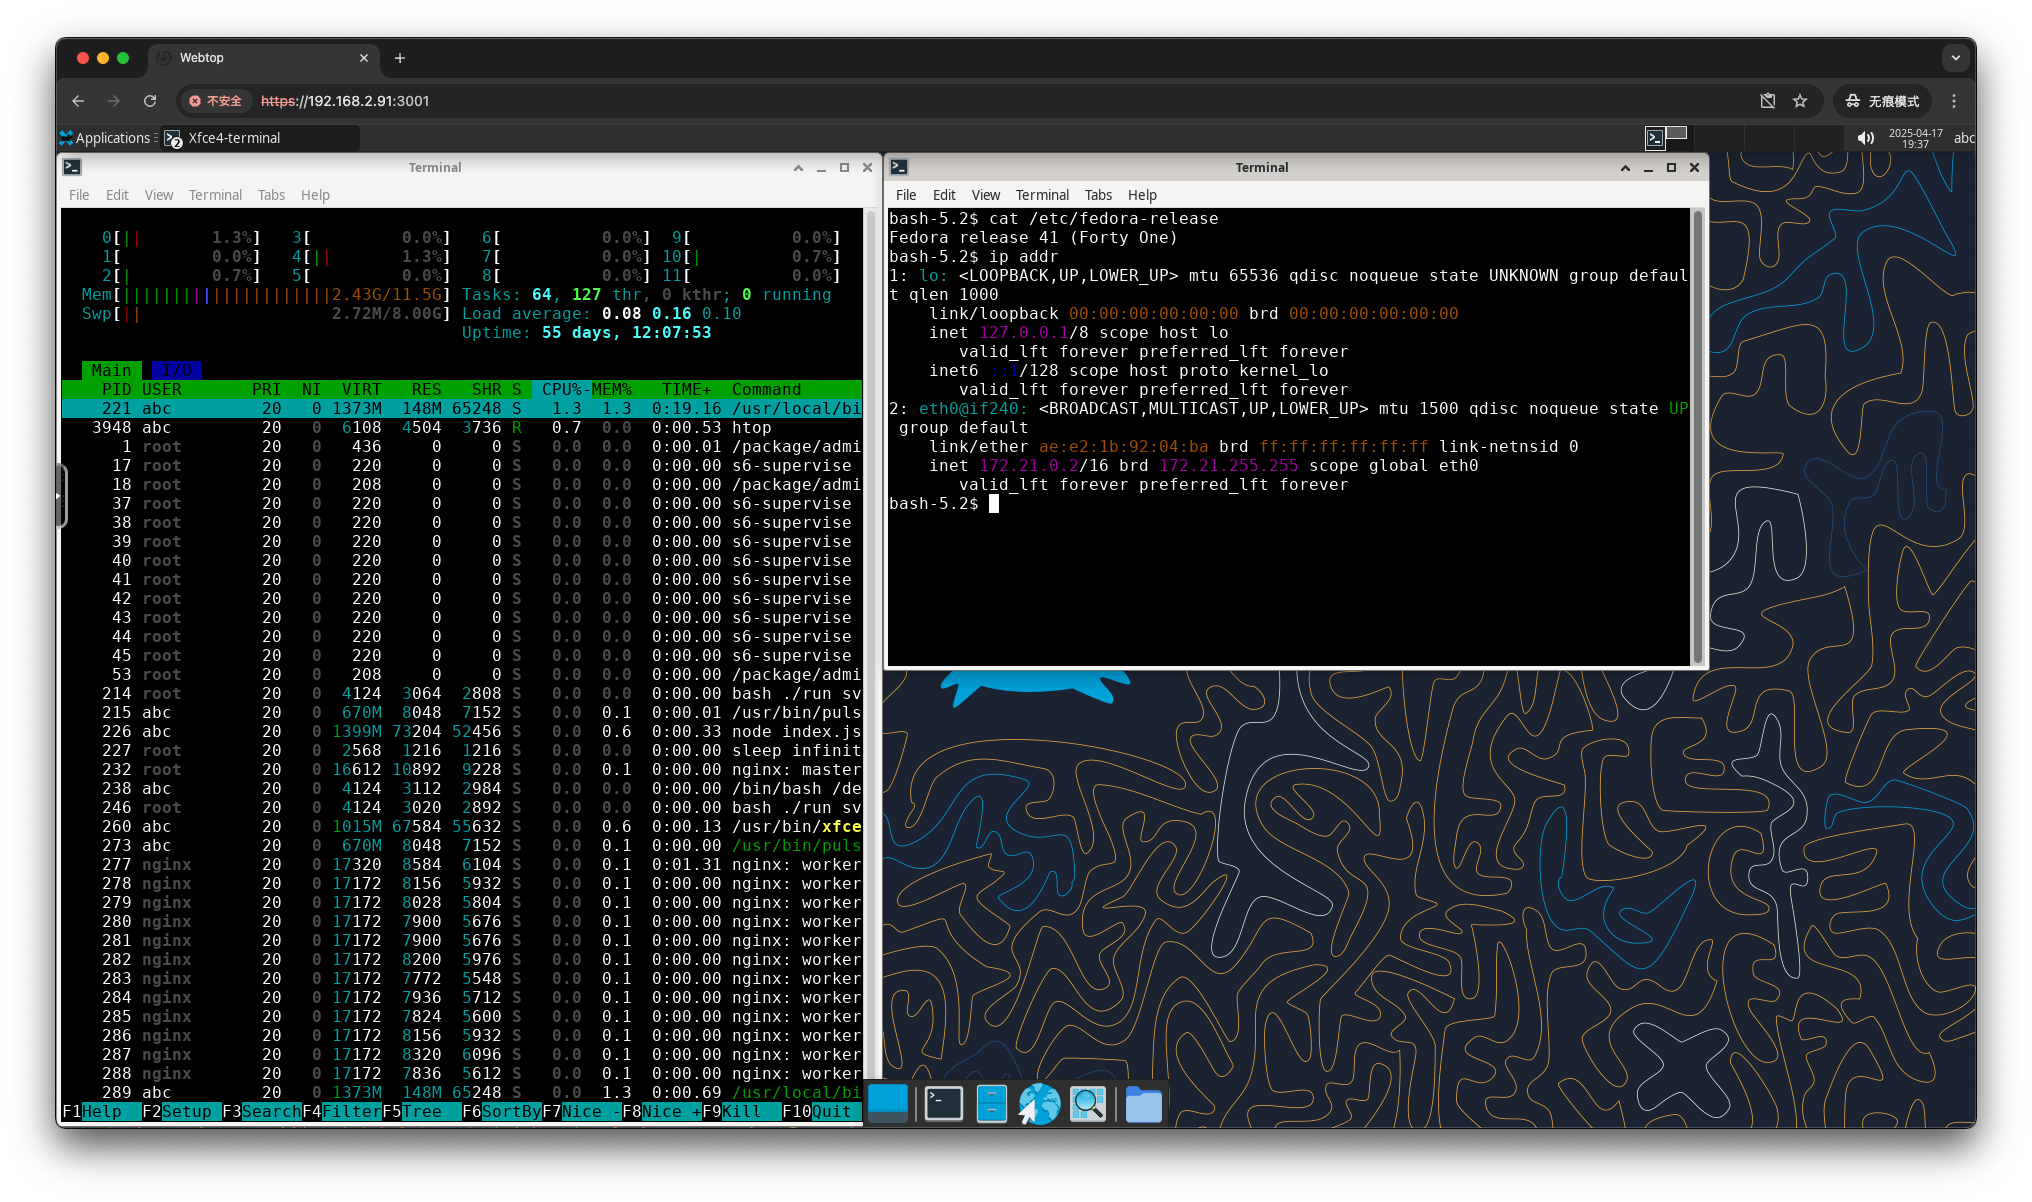The height and width of the screenshot is (1202, 2032).
Task: Click the F4 Filter button in htop
Action: click(341, 1111)
